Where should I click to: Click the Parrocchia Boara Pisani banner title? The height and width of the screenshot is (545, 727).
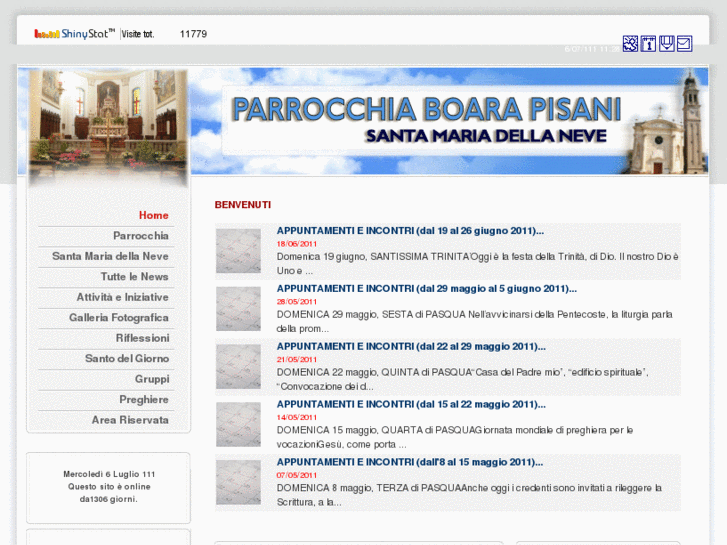click(427, 109)
